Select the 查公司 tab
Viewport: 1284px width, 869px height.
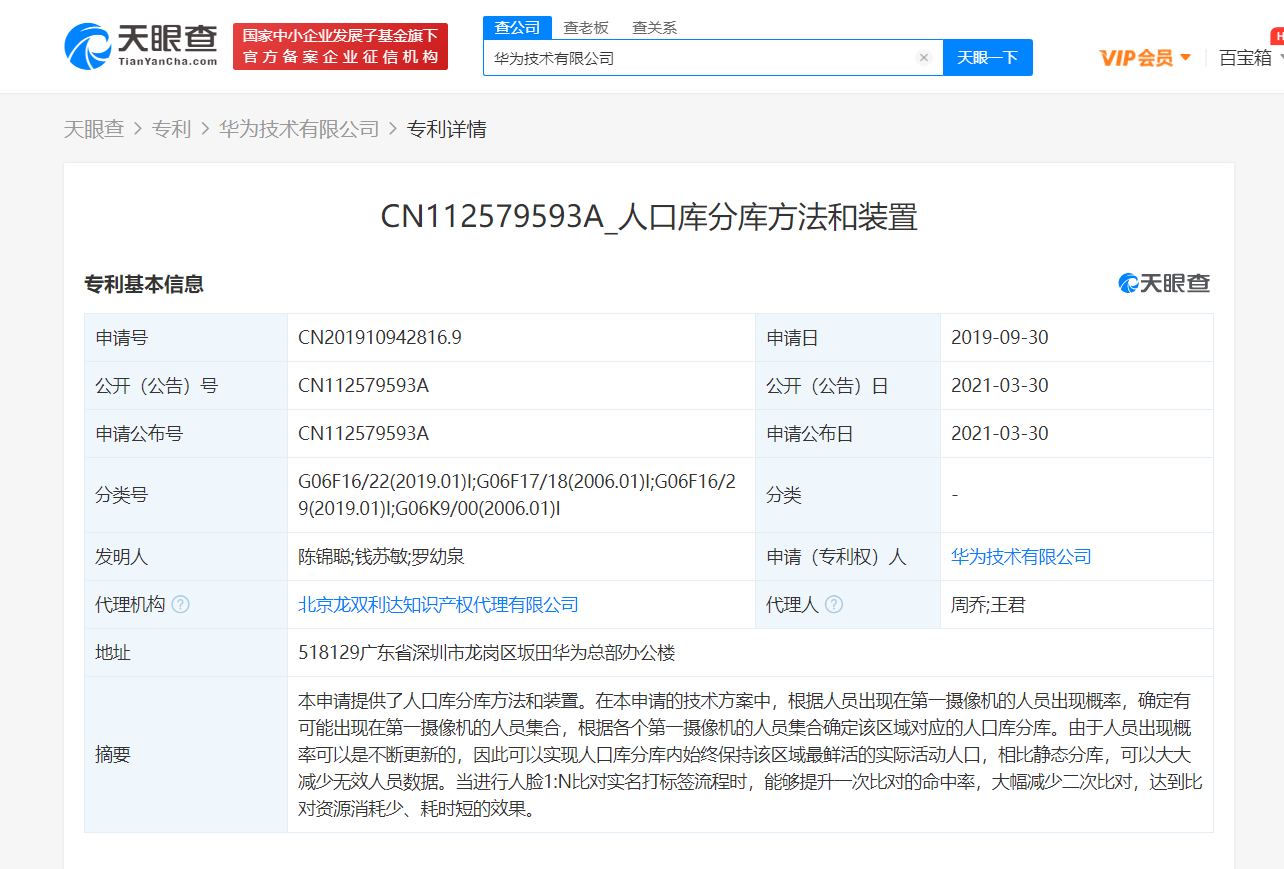click(516, 27)
